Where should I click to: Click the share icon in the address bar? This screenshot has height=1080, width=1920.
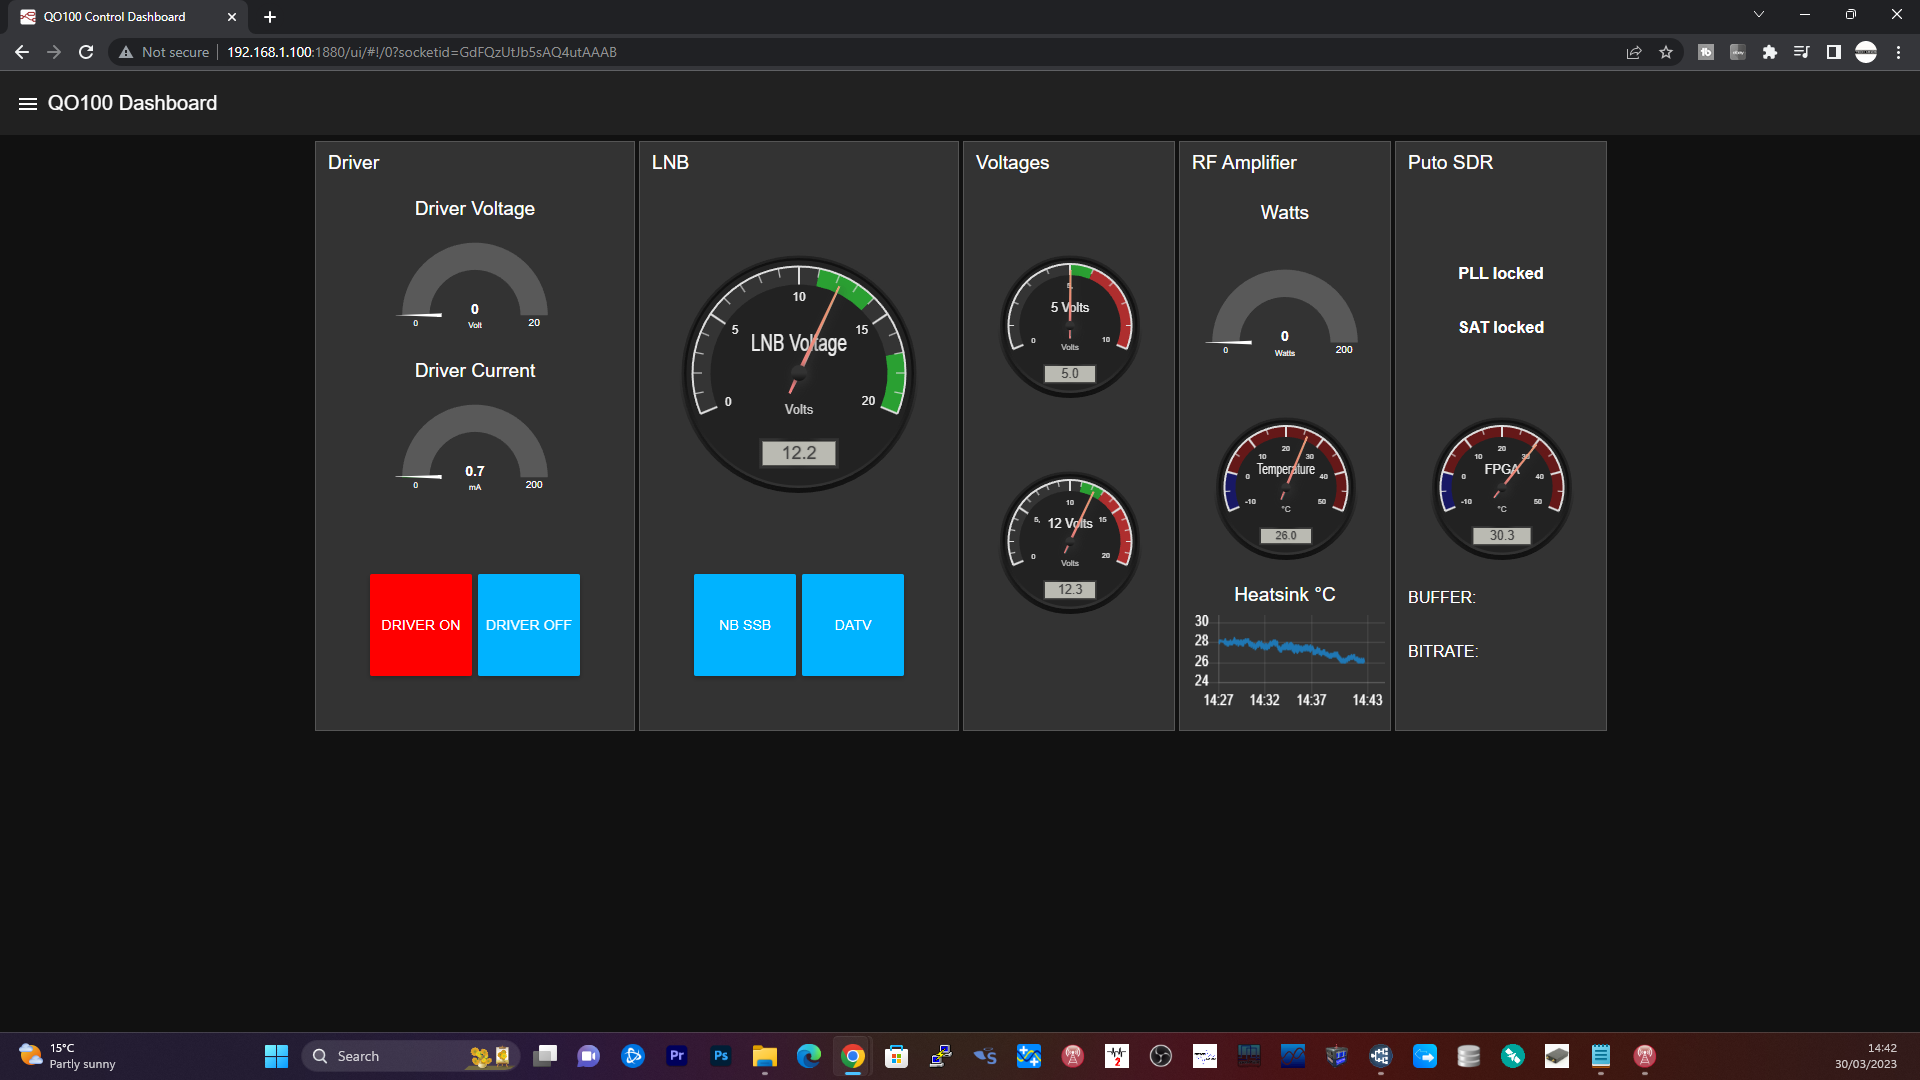point(1633,52)
